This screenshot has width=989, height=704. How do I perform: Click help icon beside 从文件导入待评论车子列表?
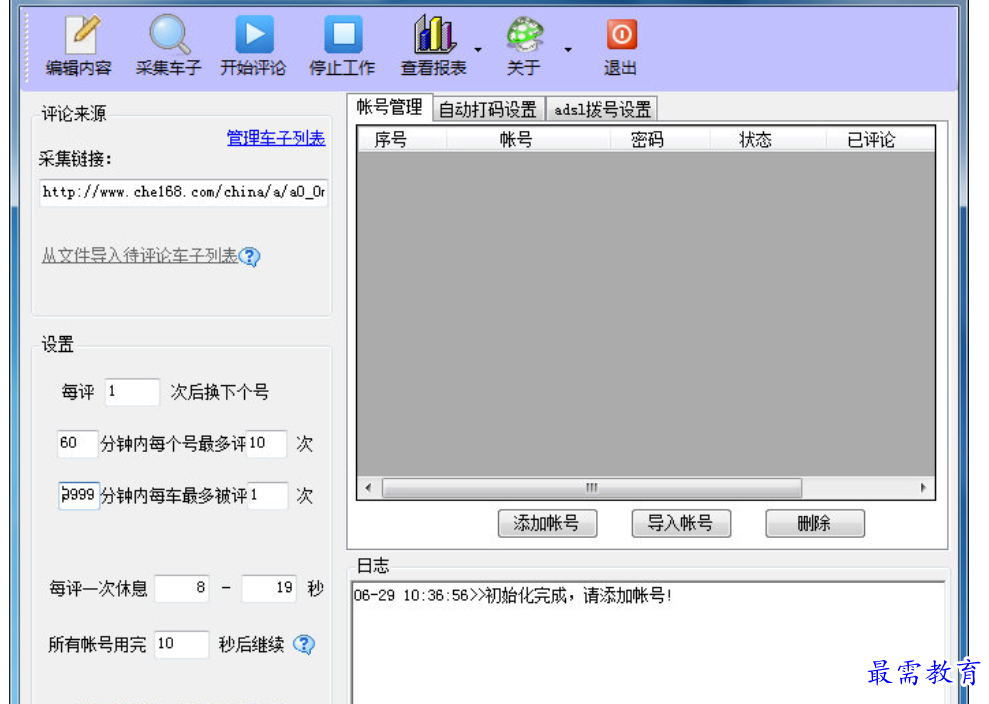click(x=250, y=257)
